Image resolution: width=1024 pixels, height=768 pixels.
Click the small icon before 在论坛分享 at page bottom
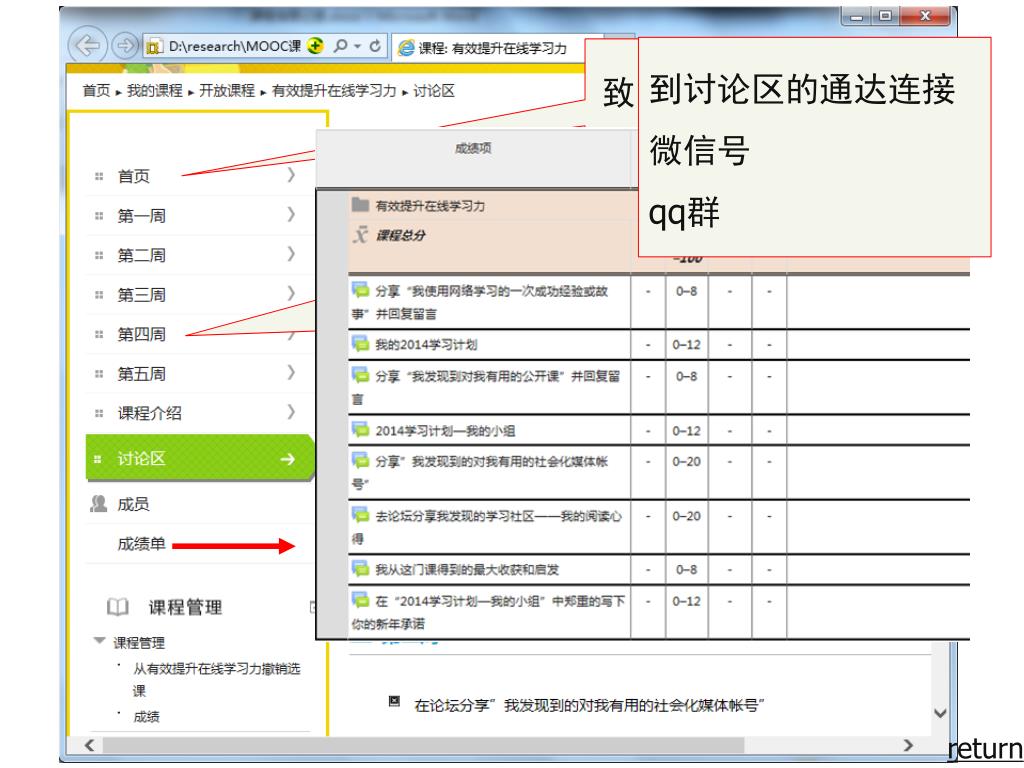(x=394, y=701)
